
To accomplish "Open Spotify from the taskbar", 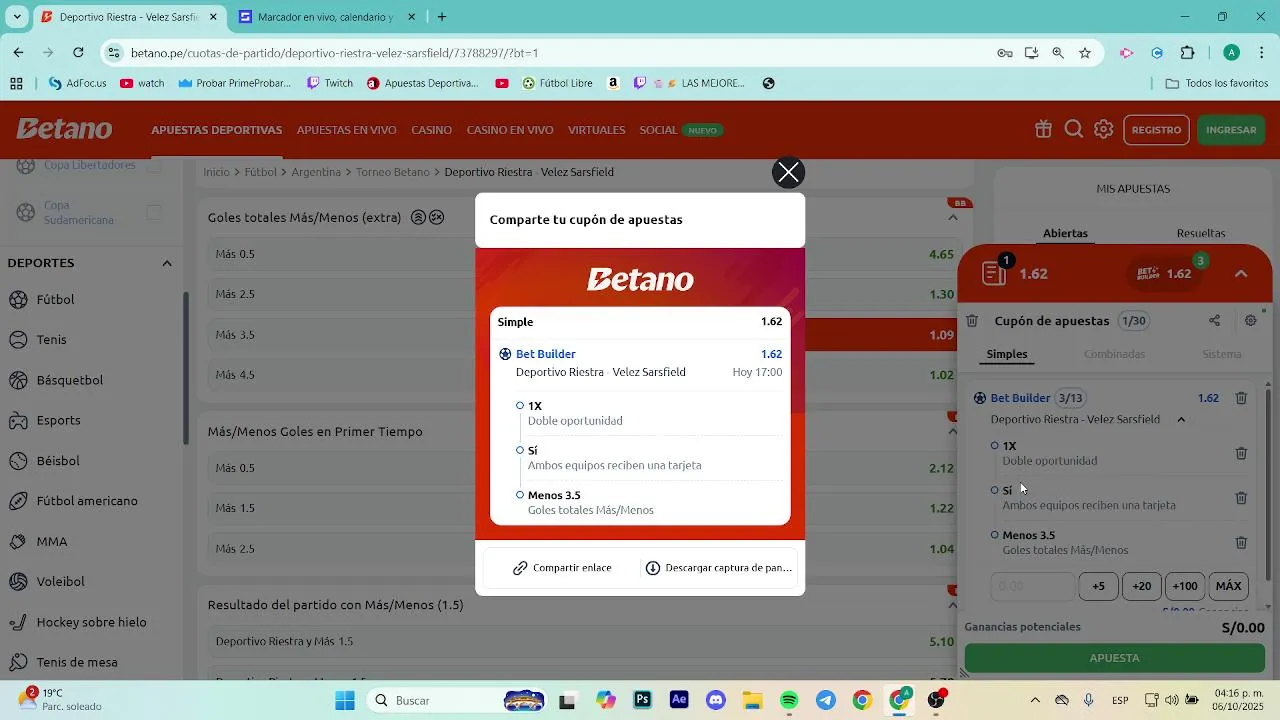I will [789, 700].
